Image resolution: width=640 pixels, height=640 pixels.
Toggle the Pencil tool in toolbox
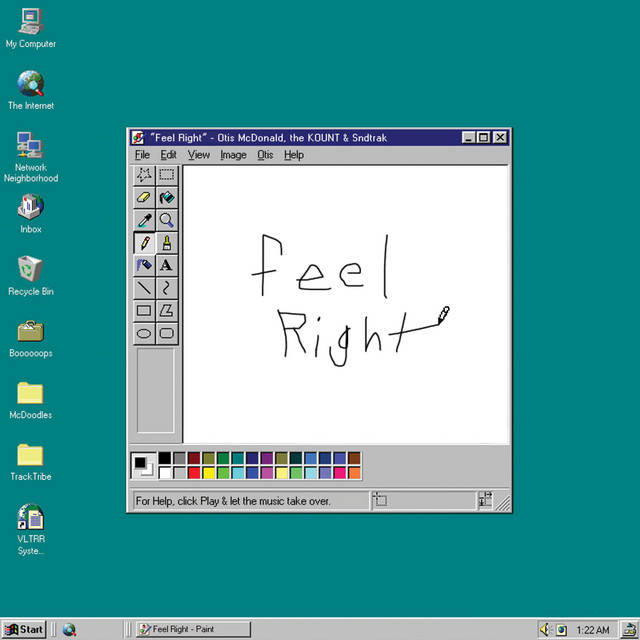pos(144,243)
